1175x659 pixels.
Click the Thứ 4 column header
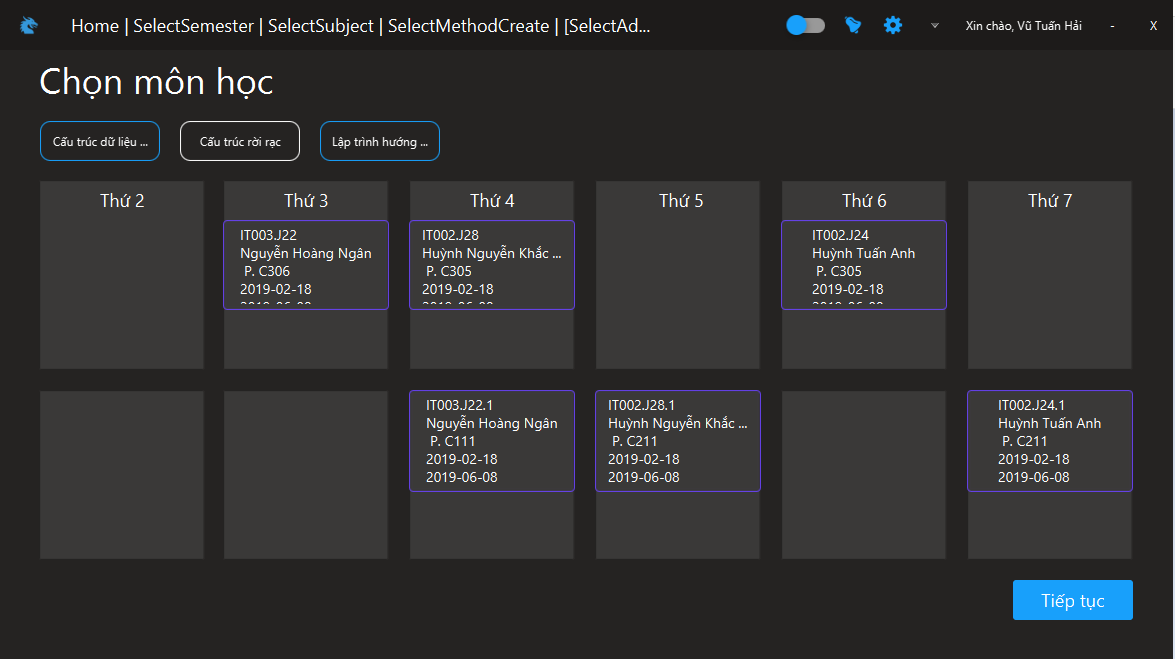click(x=492, y=200)
